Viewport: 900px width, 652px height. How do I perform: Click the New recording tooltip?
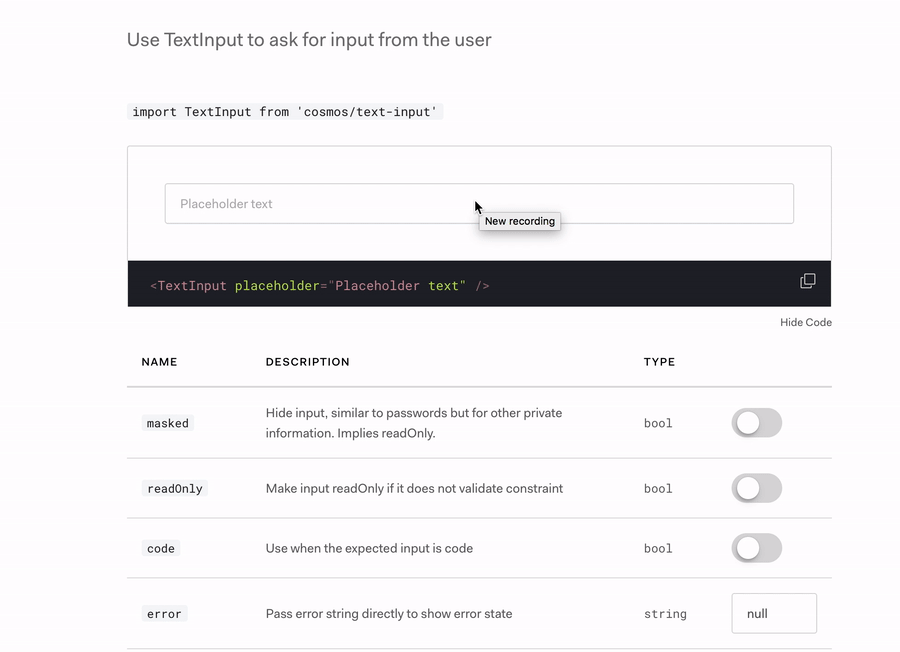click(519, 221)
